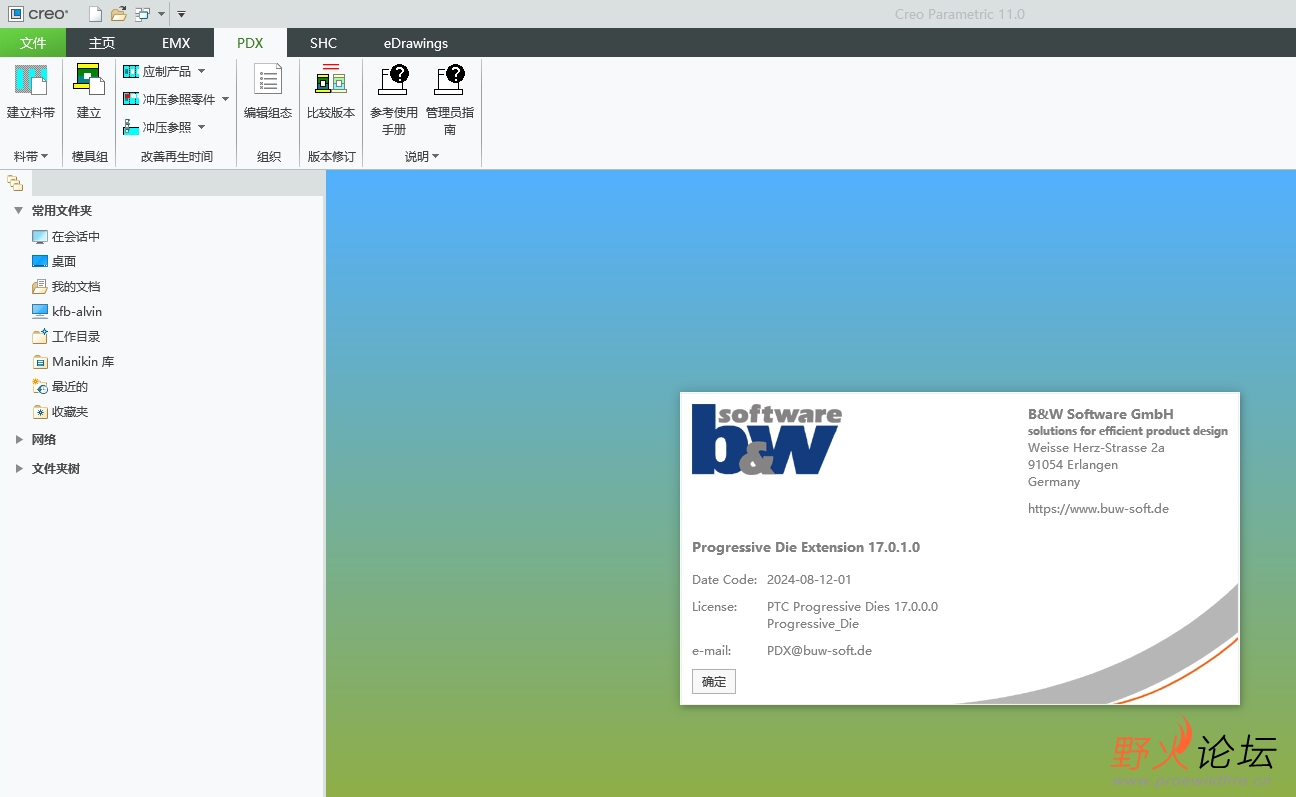Switch to the SHC tab

323,43
